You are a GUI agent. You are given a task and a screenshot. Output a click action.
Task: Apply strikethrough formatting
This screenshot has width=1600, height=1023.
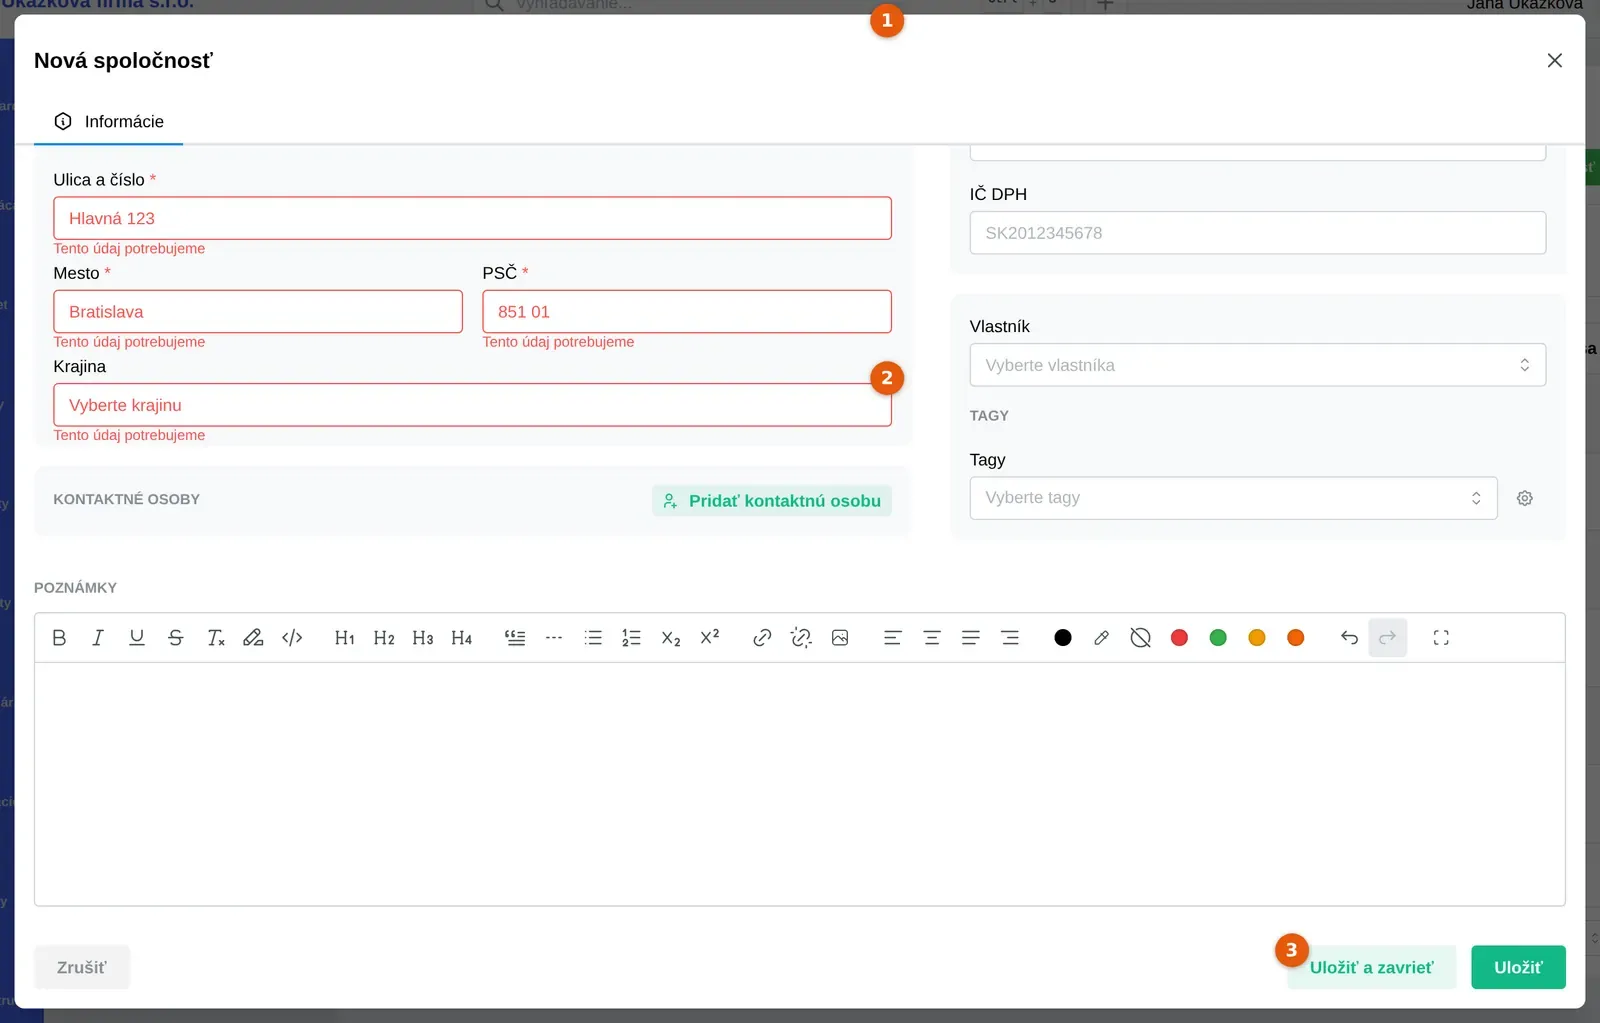176,638
